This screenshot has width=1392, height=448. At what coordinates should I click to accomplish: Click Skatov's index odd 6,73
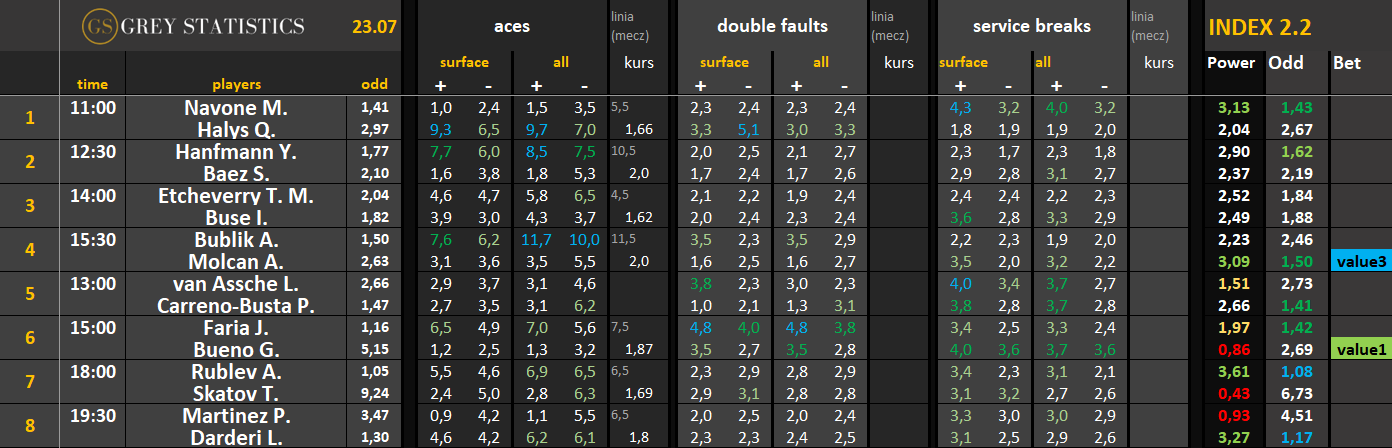point(1295,393)
